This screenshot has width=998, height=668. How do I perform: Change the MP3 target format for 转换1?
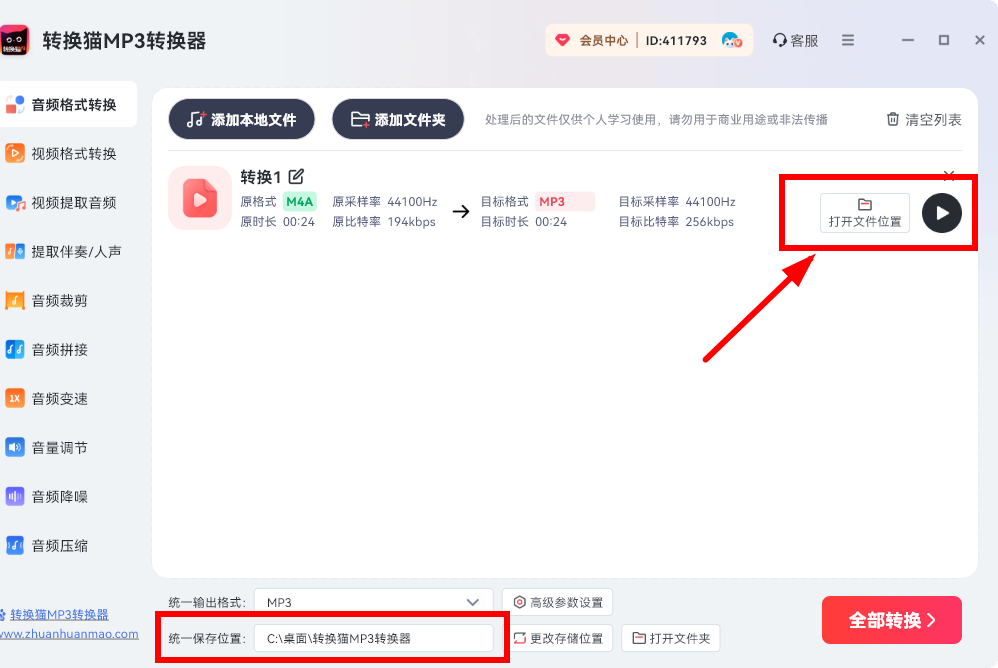(x=565, y=202)
